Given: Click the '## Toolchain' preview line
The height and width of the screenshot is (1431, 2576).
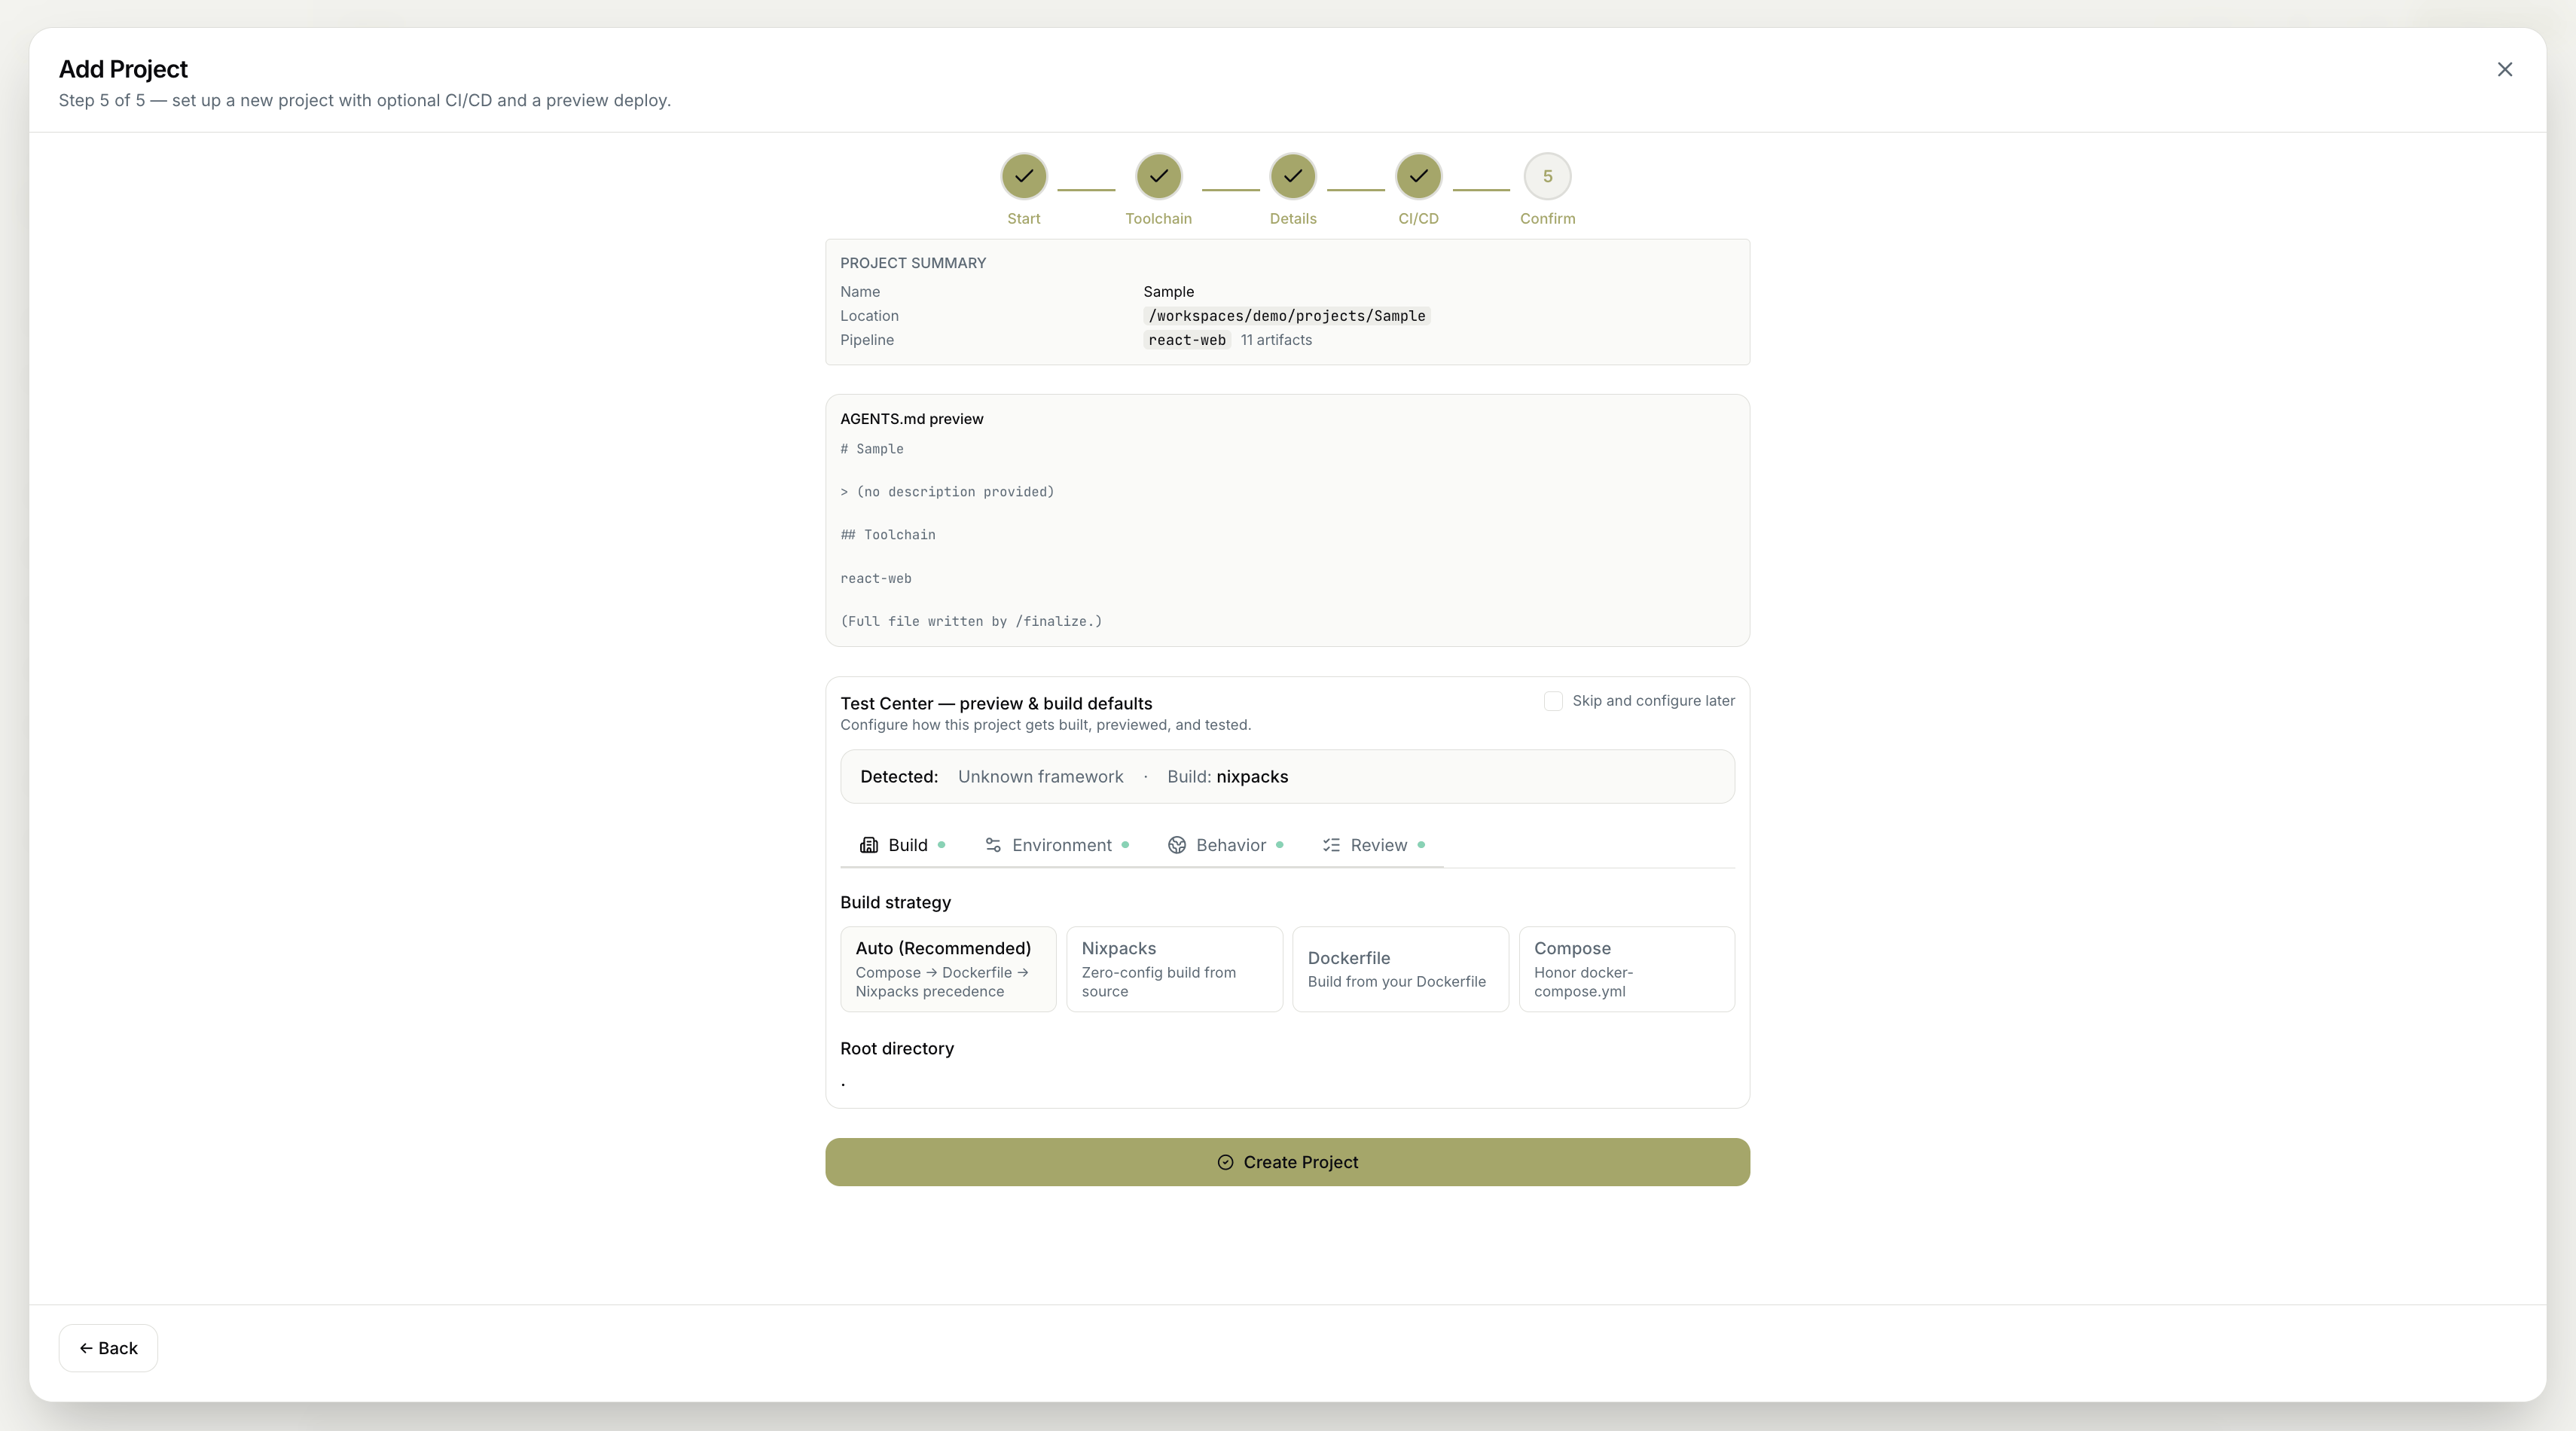Looking at the screenshot, I should point(887,535).
